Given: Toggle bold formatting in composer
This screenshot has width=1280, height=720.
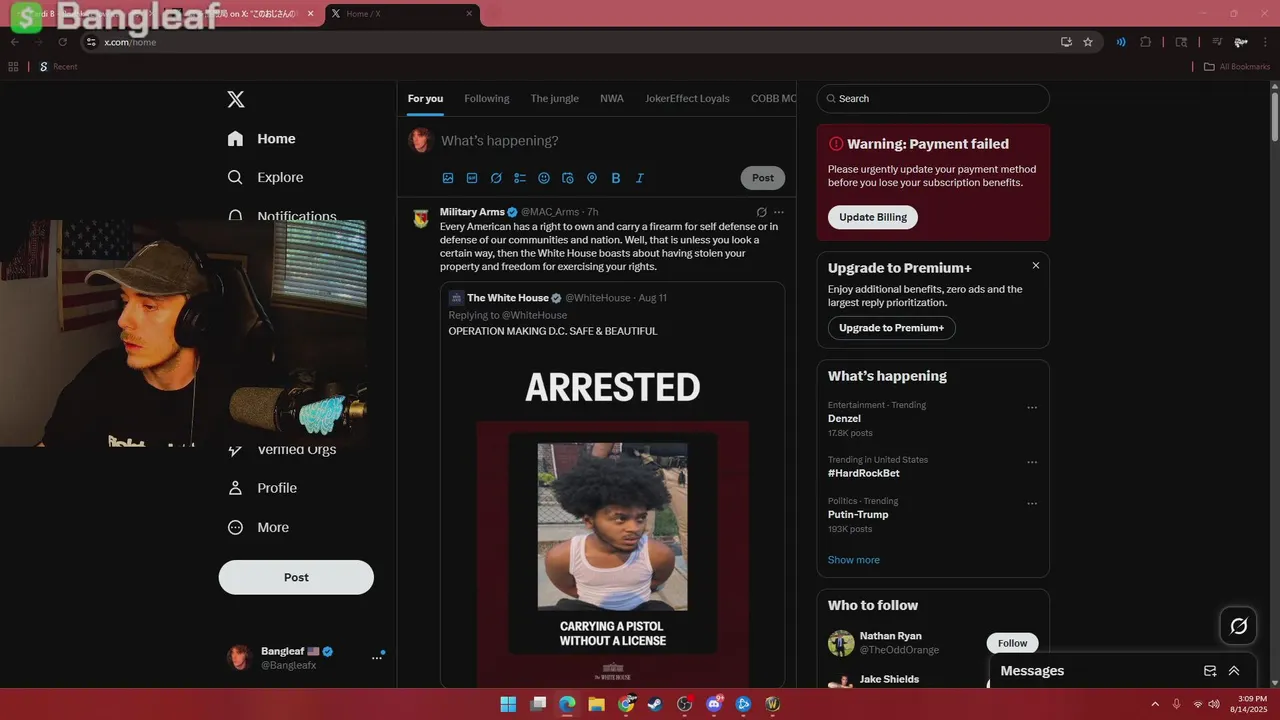Looking at the screenshot, I should 616,178.
